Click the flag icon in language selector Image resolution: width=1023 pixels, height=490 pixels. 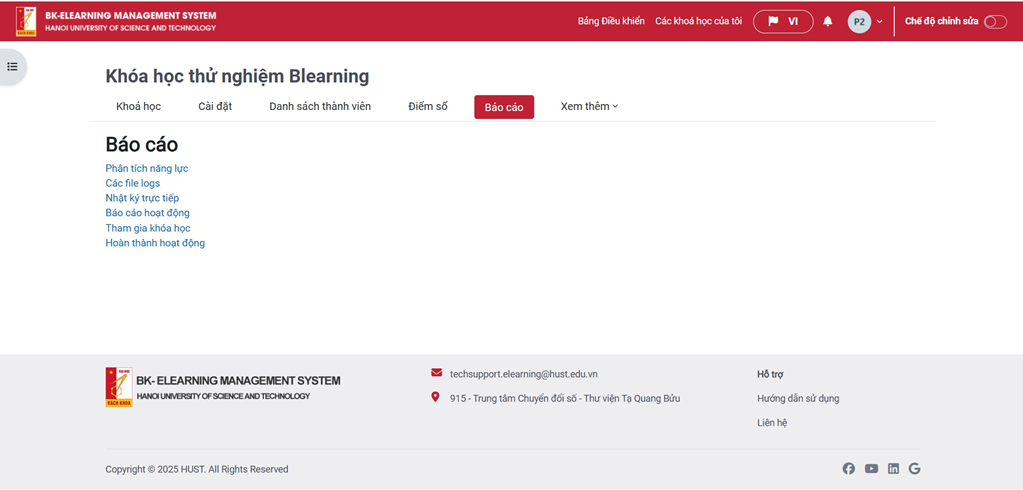773,21
